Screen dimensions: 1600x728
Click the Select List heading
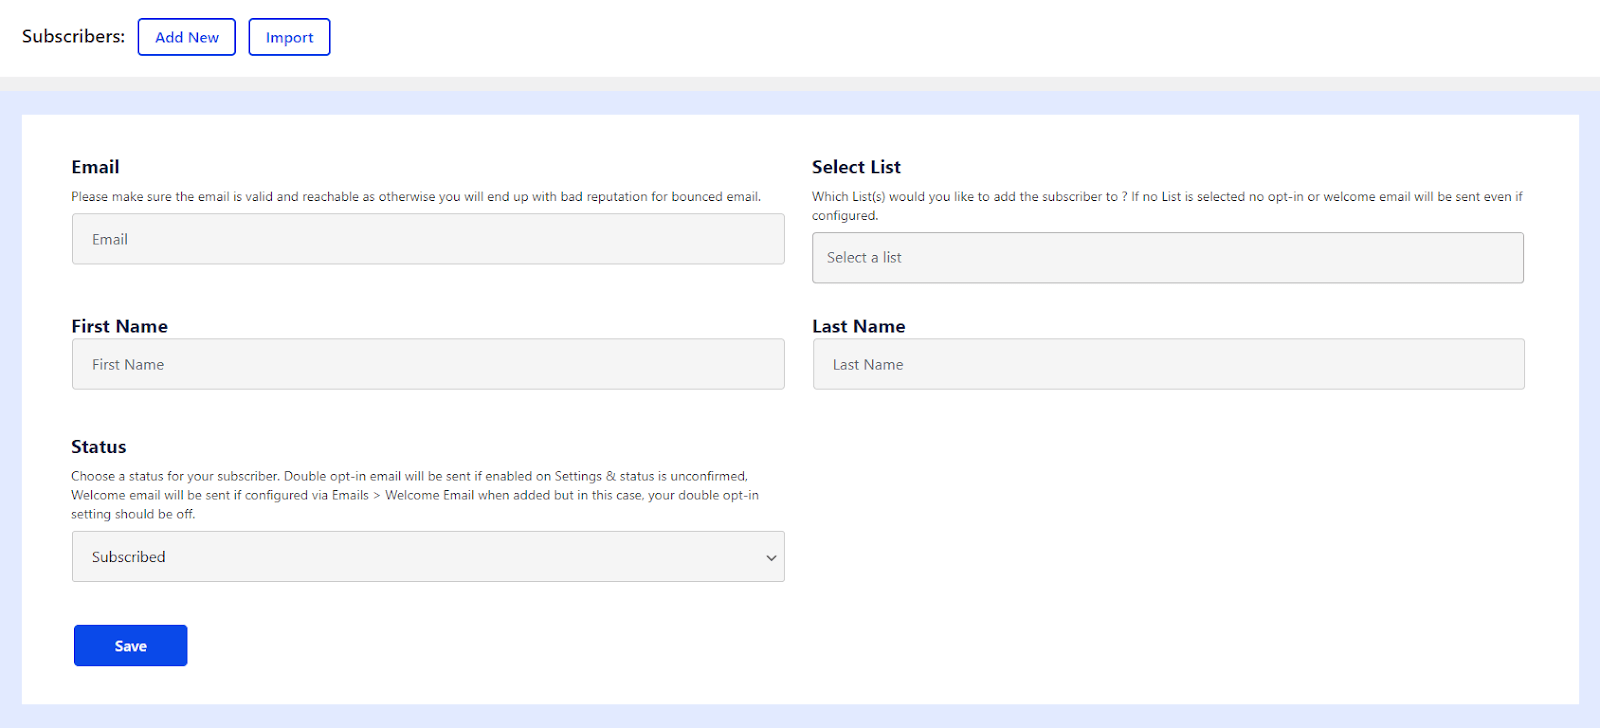[x=856, y=167]
